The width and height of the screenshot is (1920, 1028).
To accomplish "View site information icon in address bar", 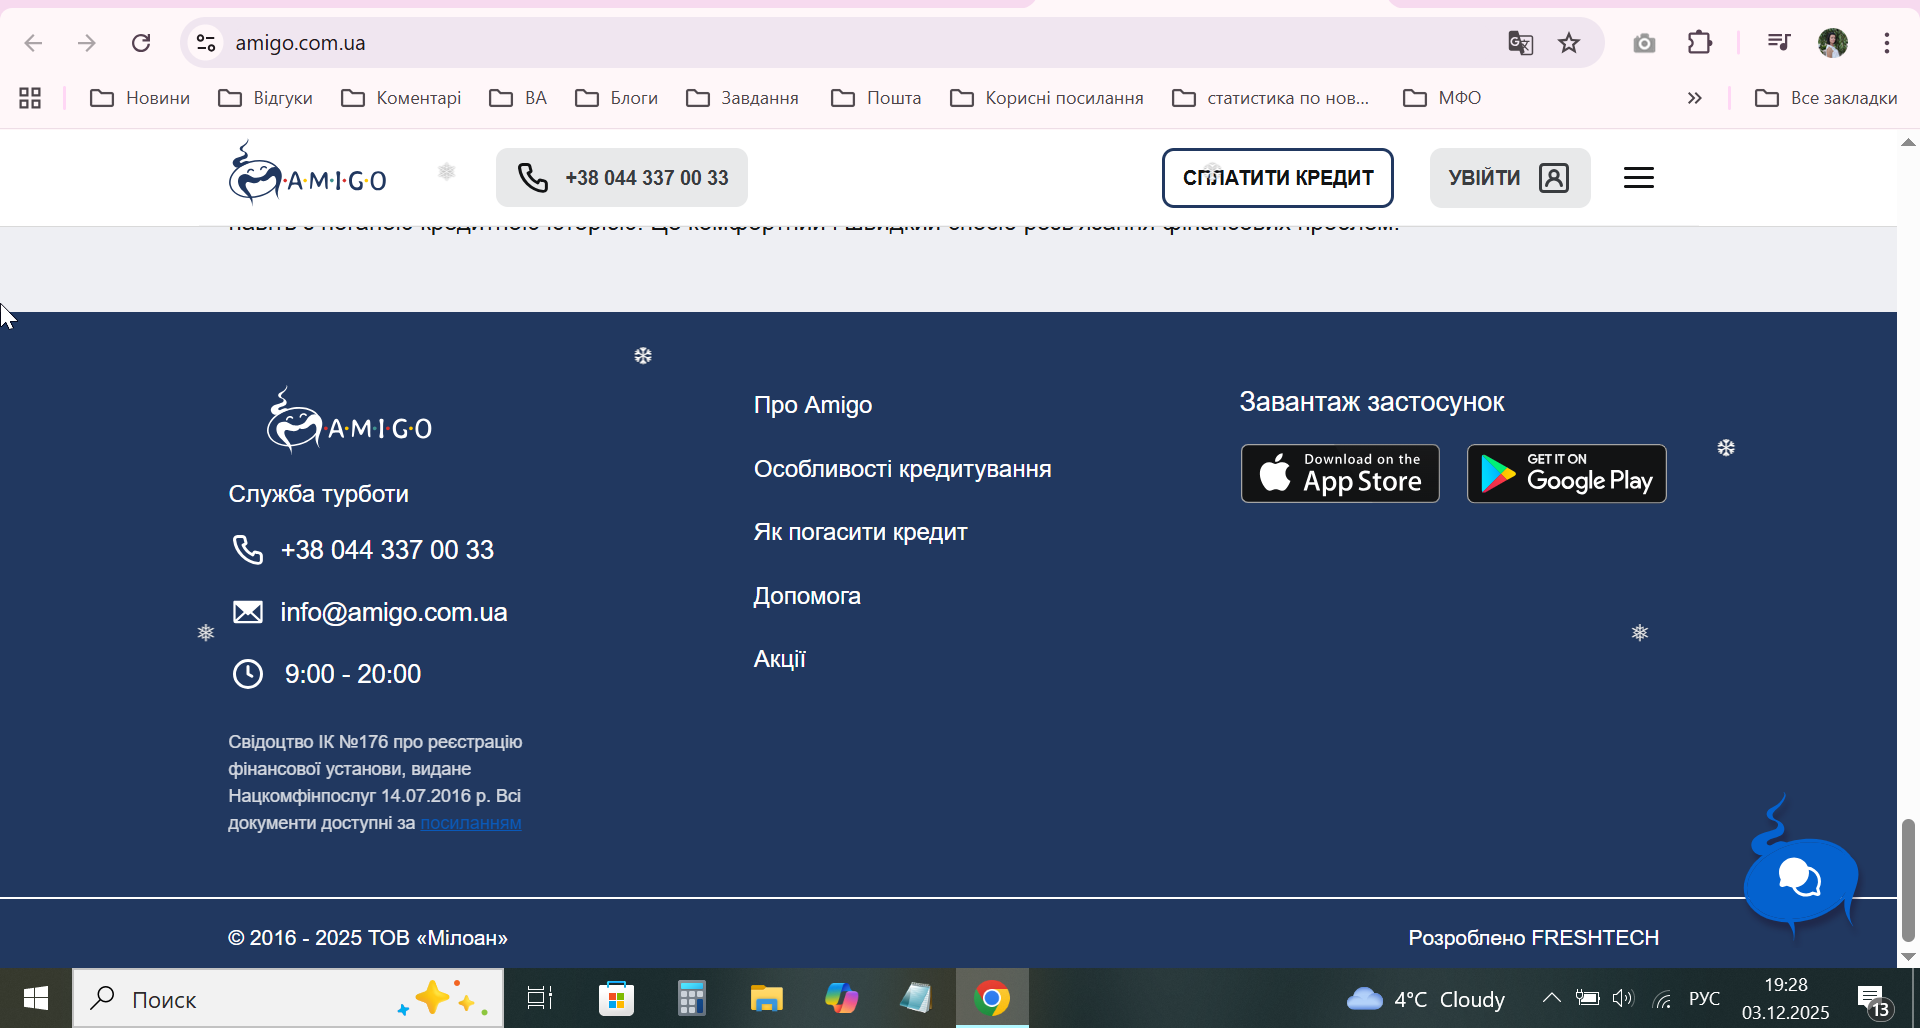I will [206, 43].
